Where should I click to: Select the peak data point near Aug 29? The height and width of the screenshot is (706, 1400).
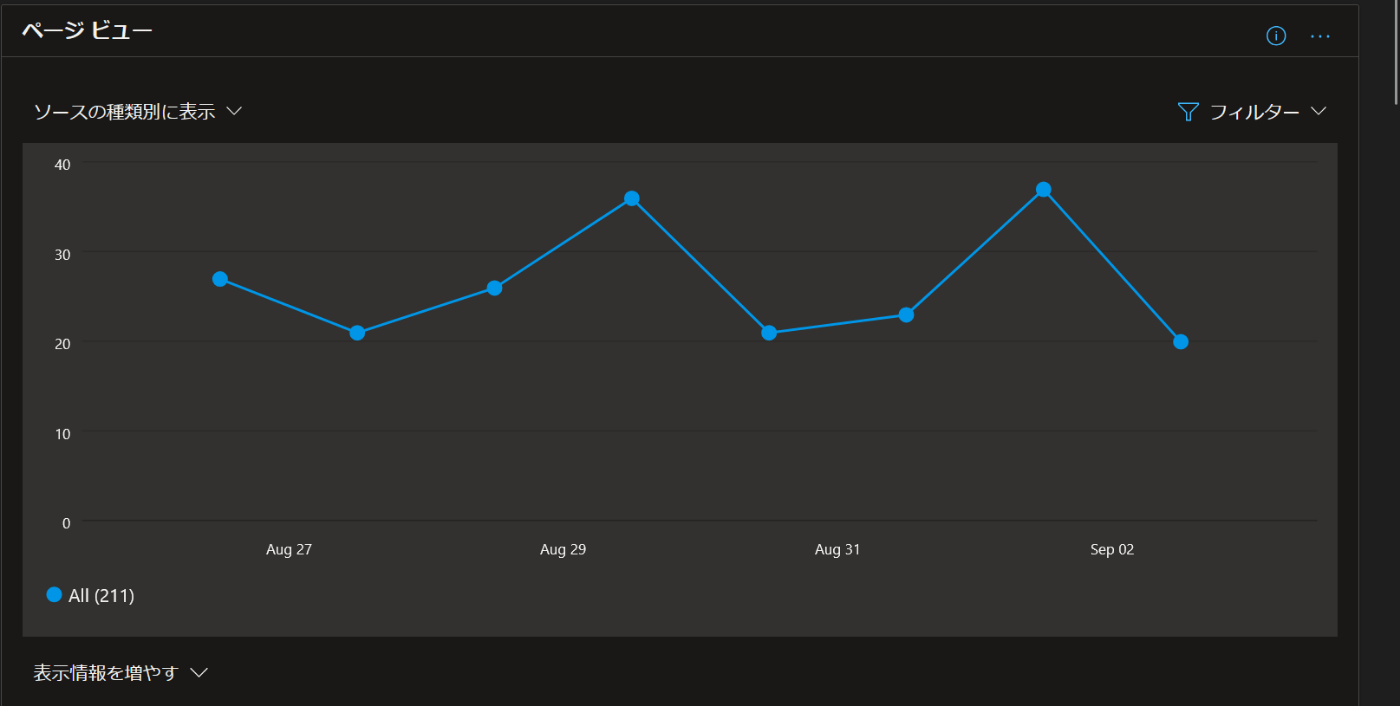click(x=631, y=199)
